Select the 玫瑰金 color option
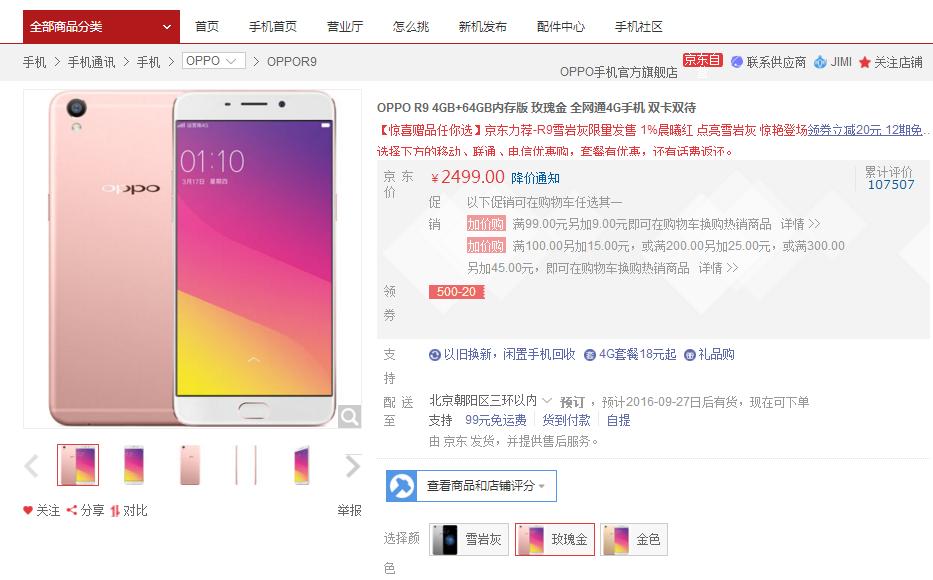Screen dimensions: 933x580 555,540
